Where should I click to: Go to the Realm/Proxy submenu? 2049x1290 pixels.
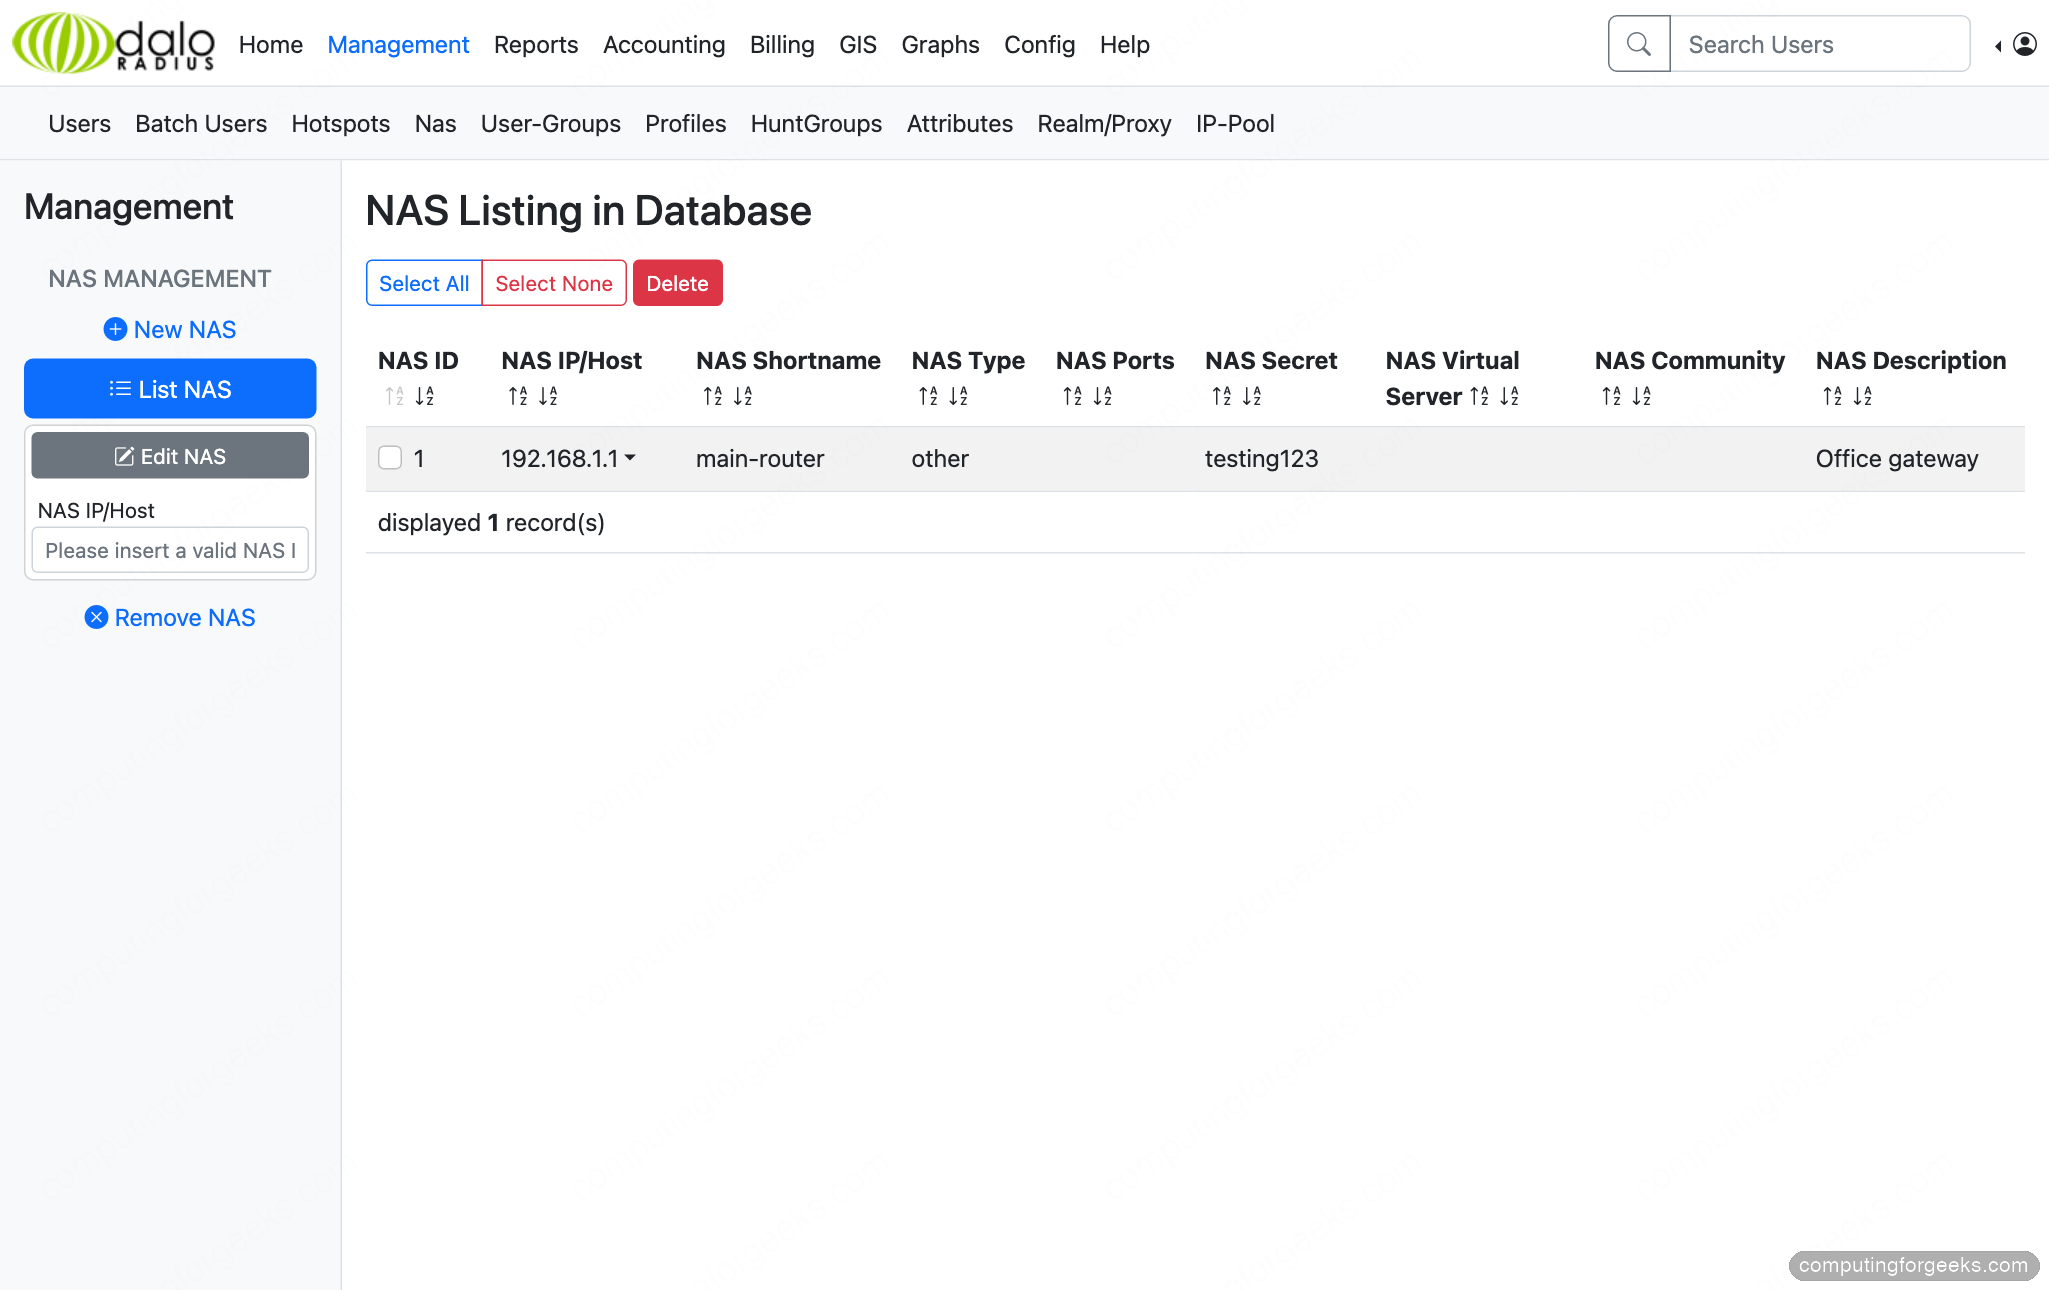coord(1105,124)
